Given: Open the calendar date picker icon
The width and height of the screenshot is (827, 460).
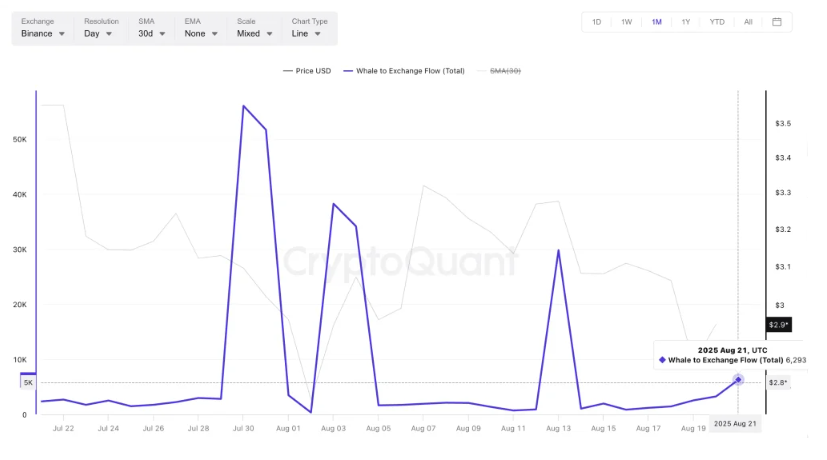Looking at the screenshot, I should click(777, 22).
